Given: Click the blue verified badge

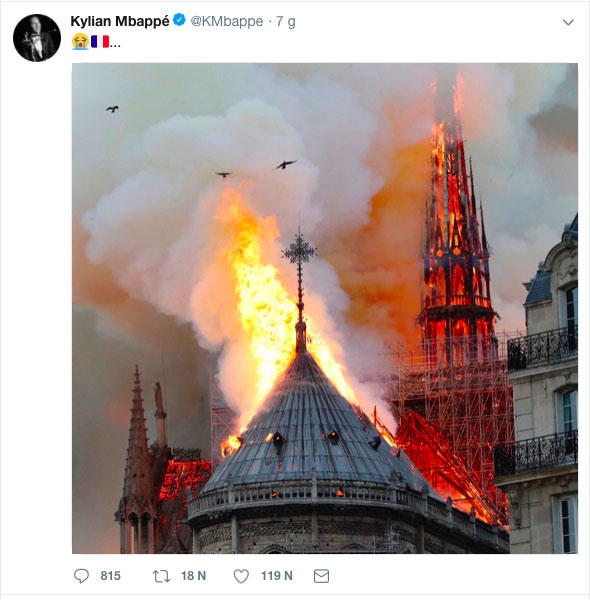Looking at the screenshot, I should [179, 20].
